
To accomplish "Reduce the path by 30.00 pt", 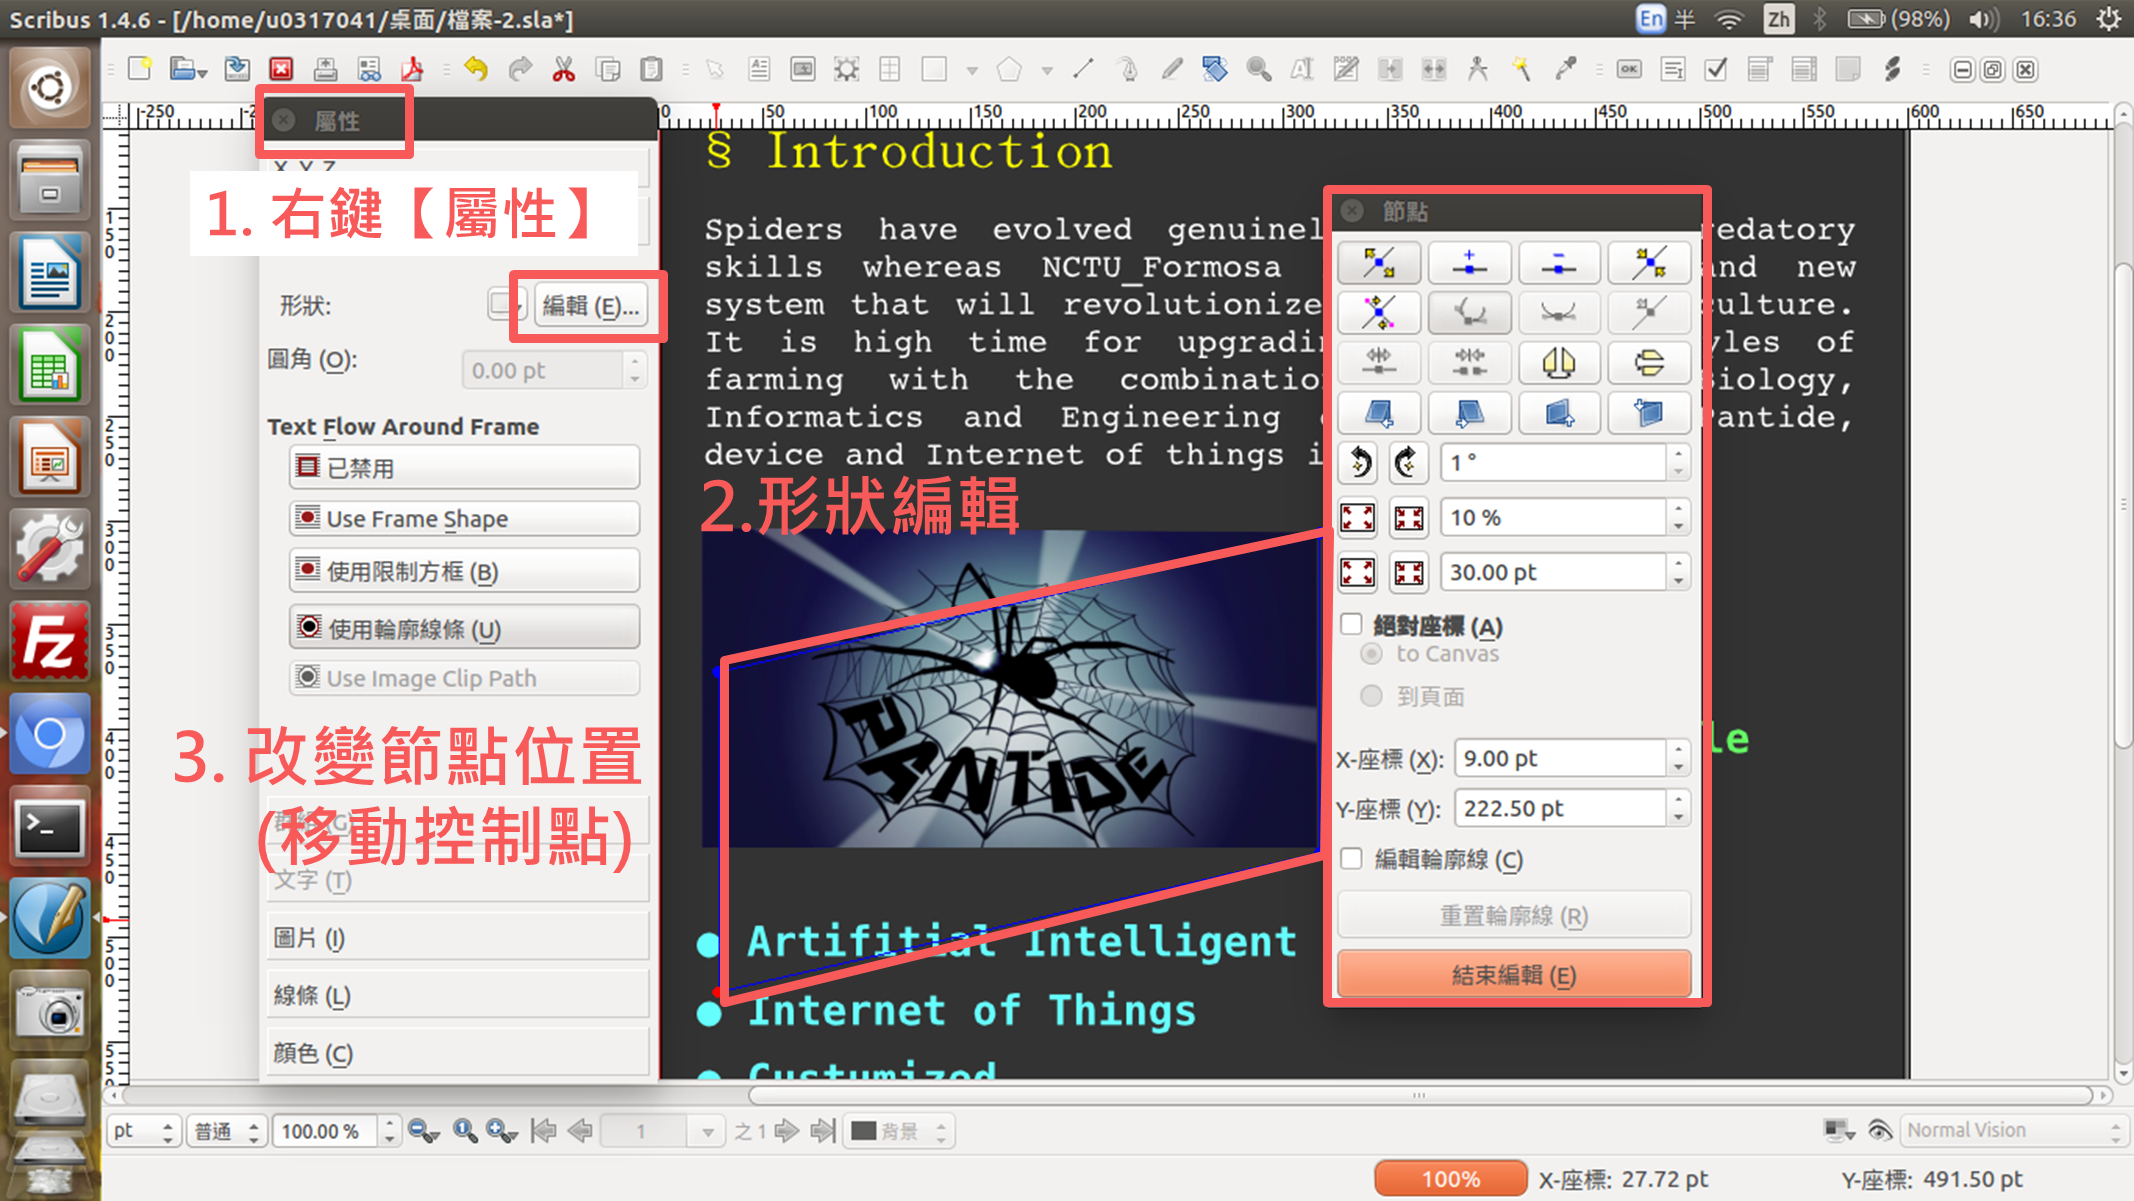I will click(x=1409, y=573).
